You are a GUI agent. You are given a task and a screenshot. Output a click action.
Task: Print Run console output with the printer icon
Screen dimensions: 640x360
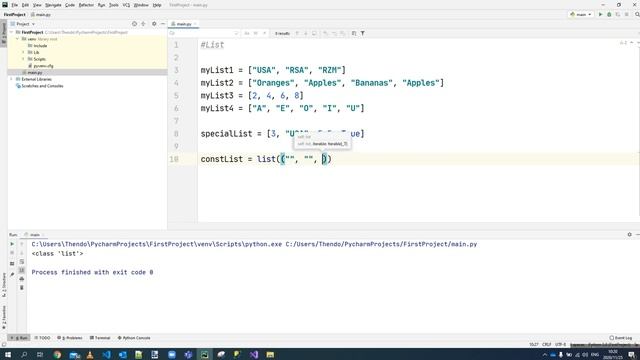(x=22, y=279)
